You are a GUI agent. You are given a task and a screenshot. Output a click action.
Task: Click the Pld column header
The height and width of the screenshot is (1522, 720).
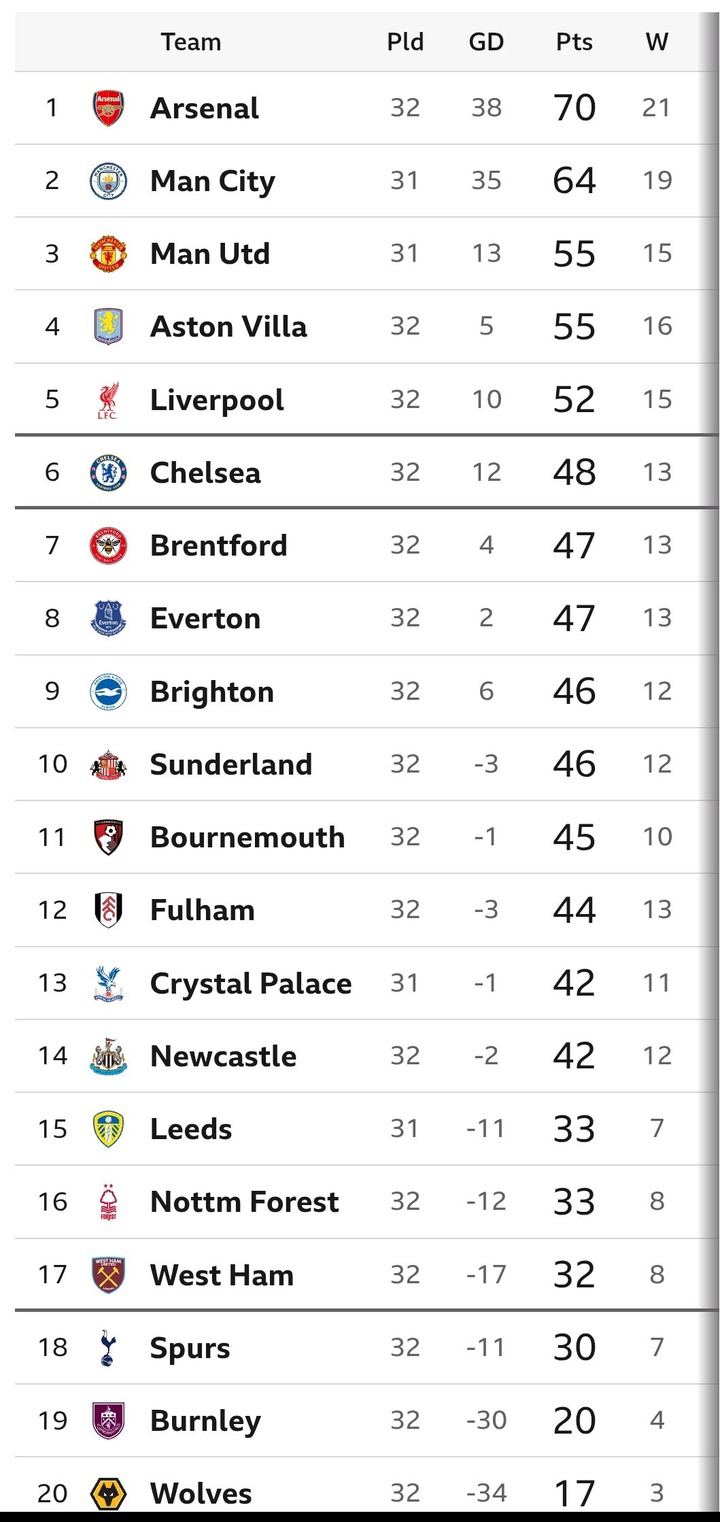pyautogui.click(x=405, y=42)
